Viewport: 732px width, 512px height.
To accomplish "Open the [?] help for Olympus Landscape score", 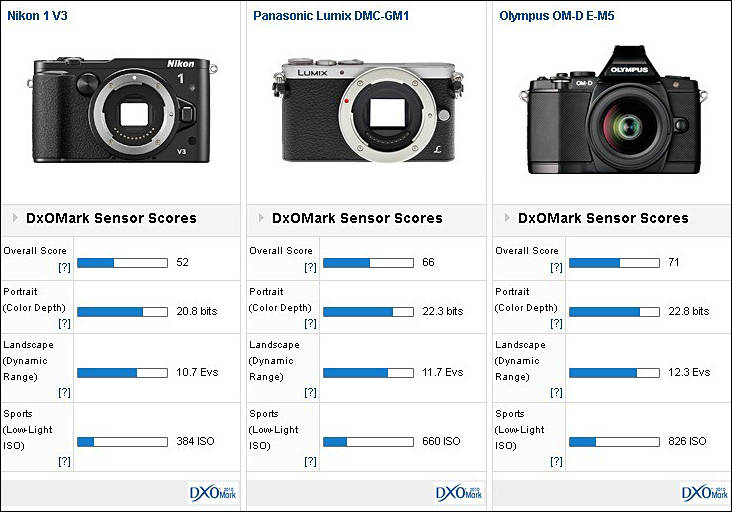I will [556, 392].
